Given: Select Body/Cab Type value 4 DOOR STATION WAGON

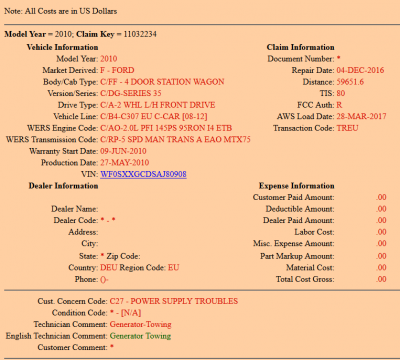Looking at the screenshot, I should click(x=174, y=82).
